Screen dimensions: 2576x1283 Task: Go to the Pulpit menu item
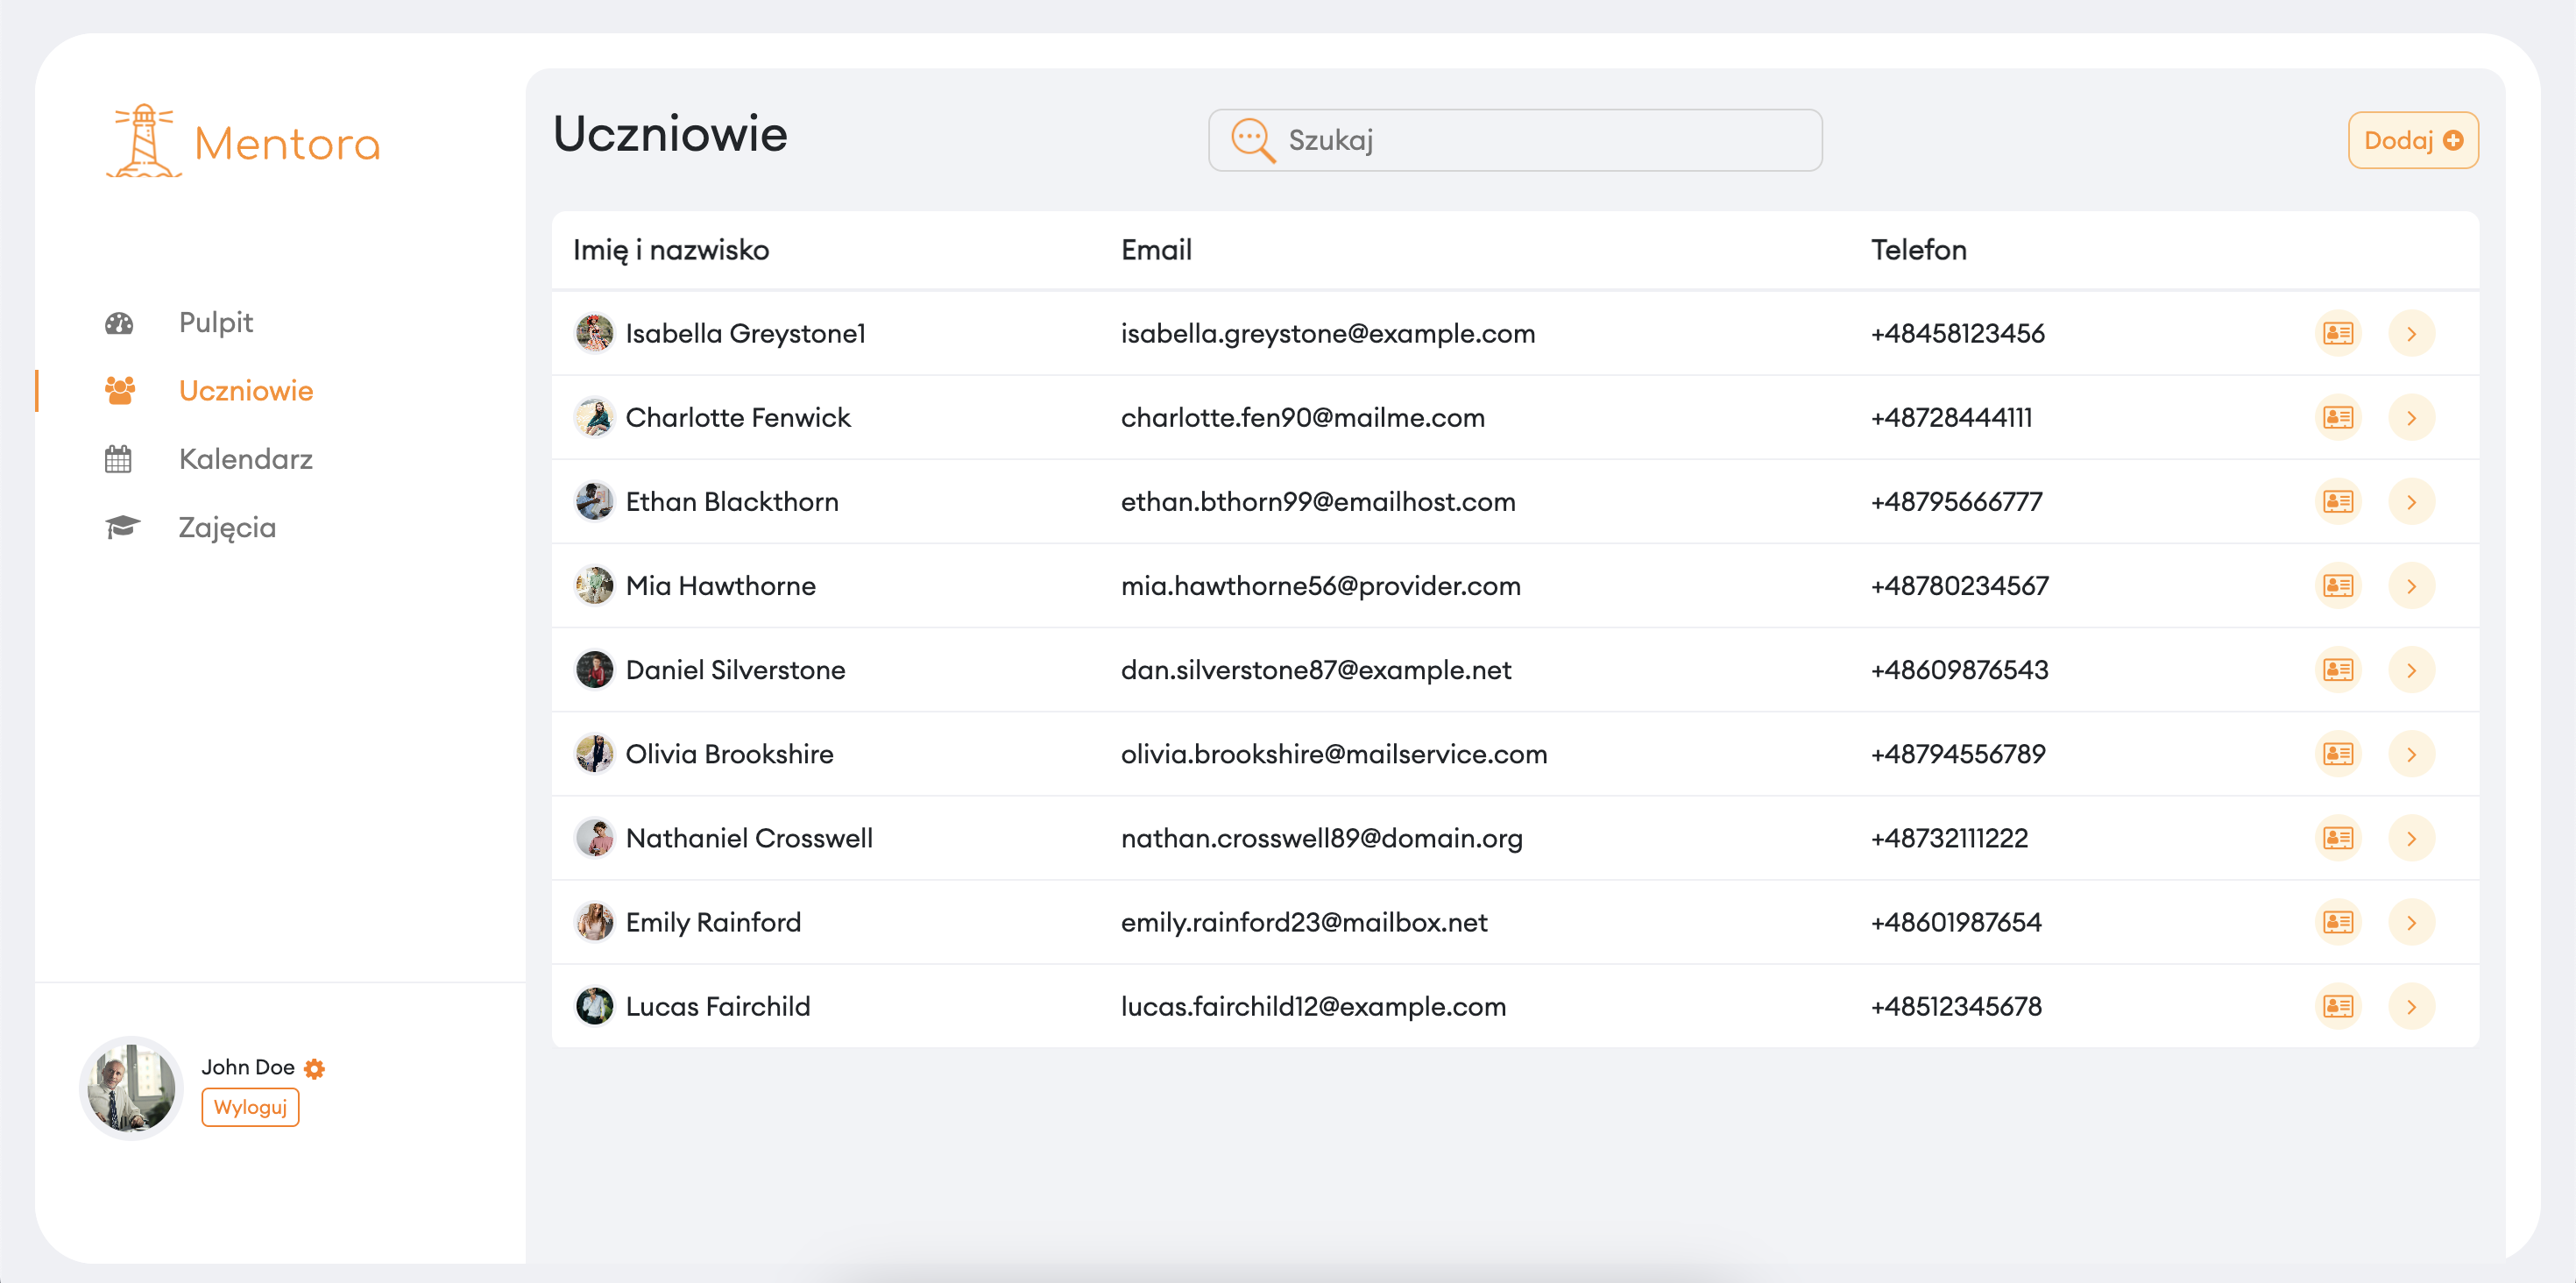pyautogui.click(x=215, y=322)
